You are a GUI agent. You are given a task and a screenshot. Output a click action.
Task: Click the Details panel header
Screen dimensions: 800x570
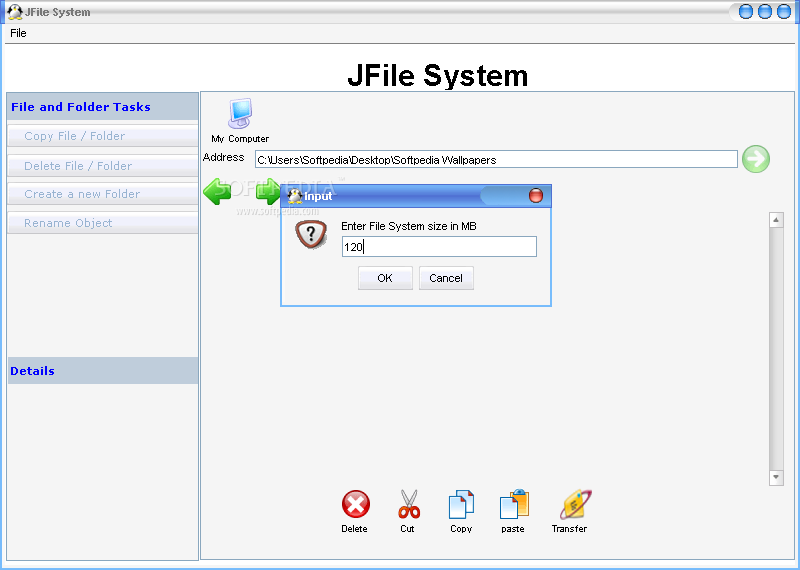(x=103, y=370)
